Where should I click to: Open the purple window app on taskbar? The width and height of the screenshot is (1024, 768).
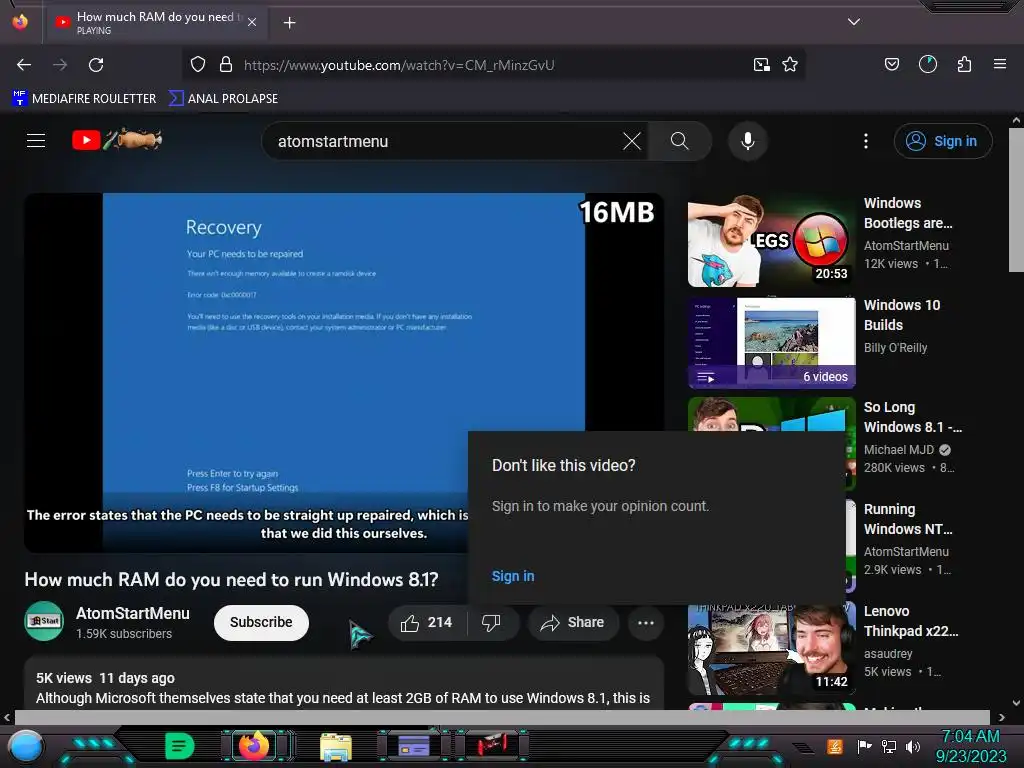click(x=413, y=746)
